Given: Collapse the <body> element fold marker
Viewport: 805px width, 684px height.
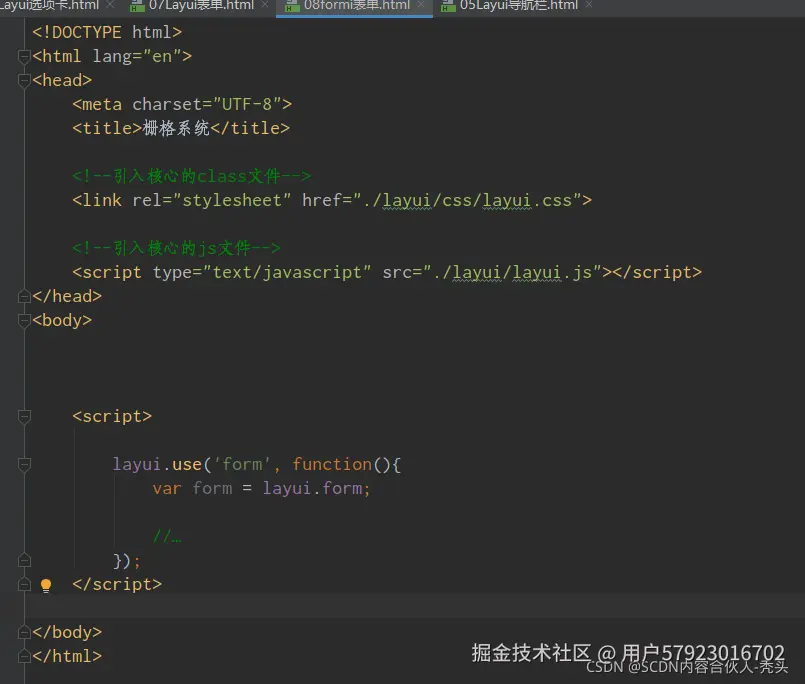Looking at the screenshot, I should pyautogui.click(x=24, y=320).
